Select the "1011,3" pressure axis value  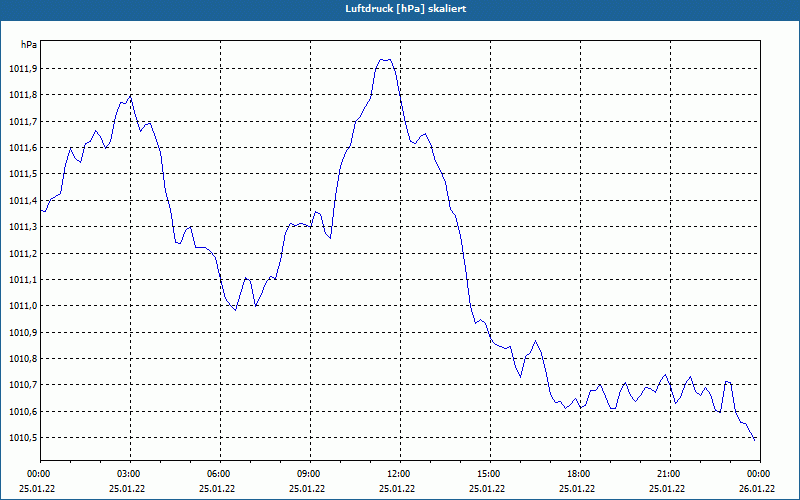[23, 227]
